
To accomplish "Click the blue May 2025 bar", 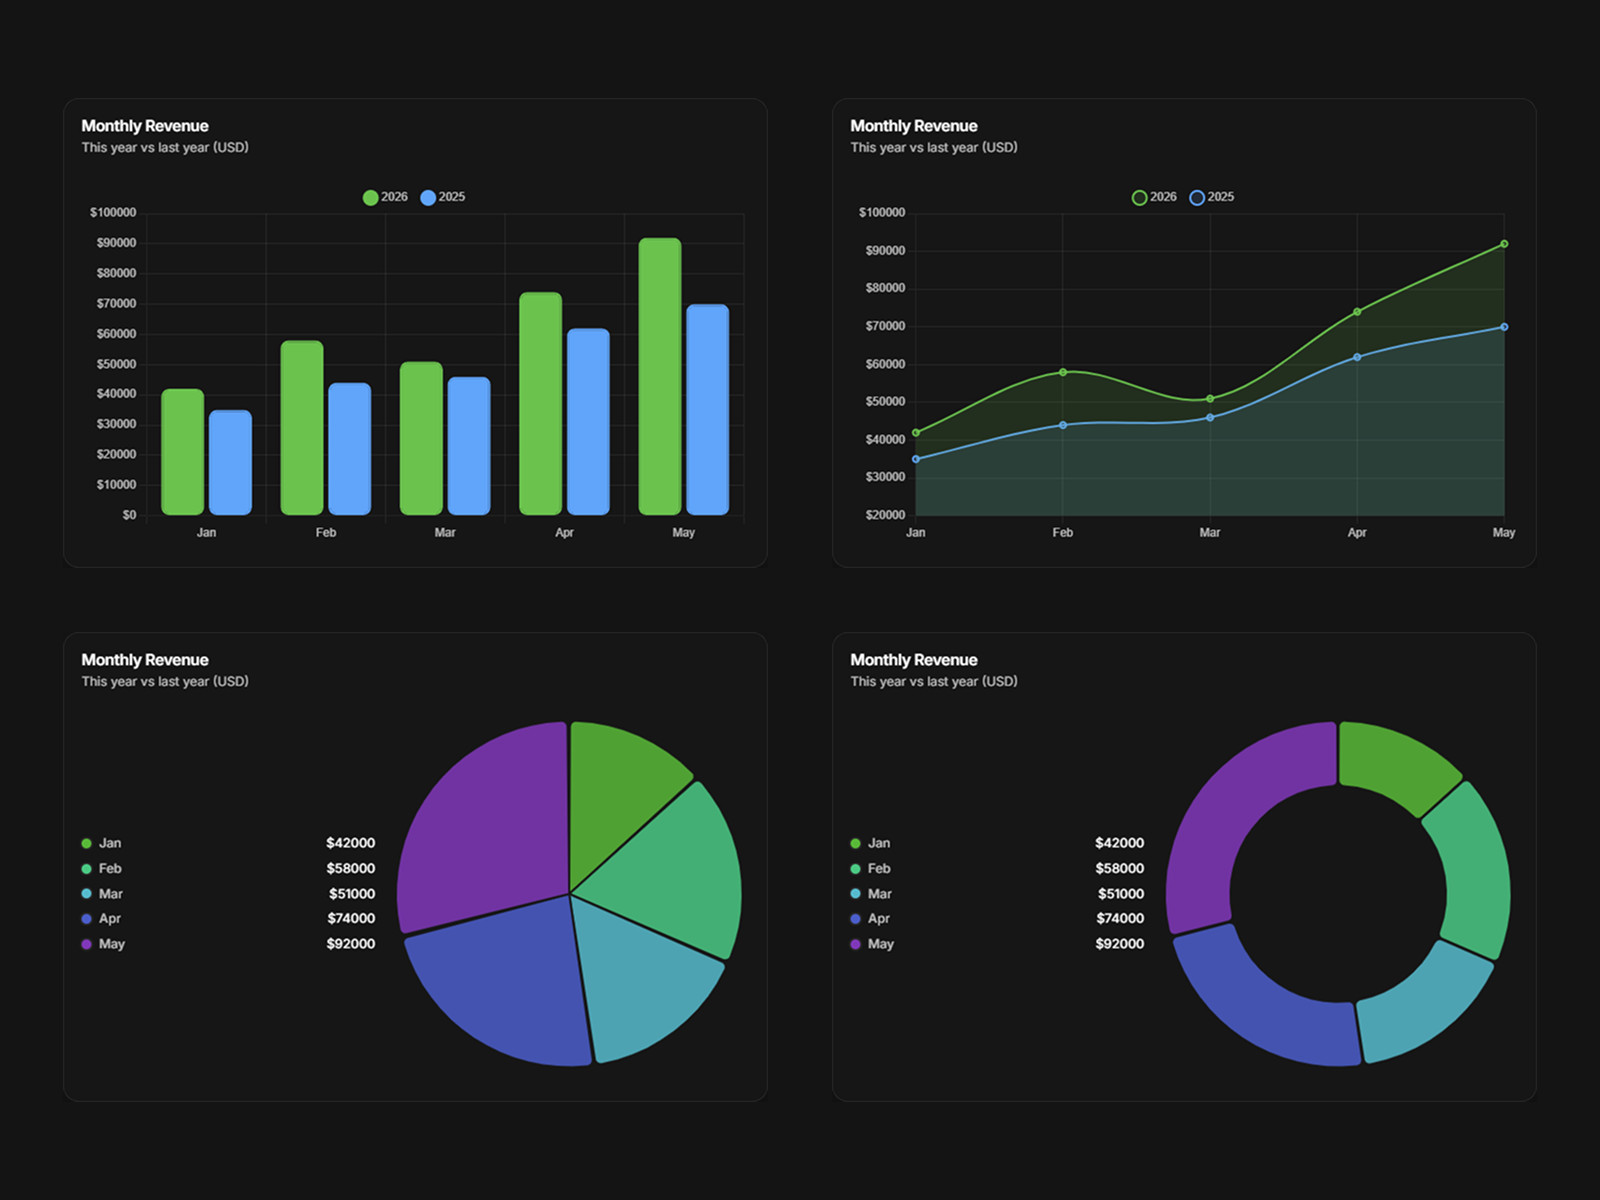I will point(708,410).
